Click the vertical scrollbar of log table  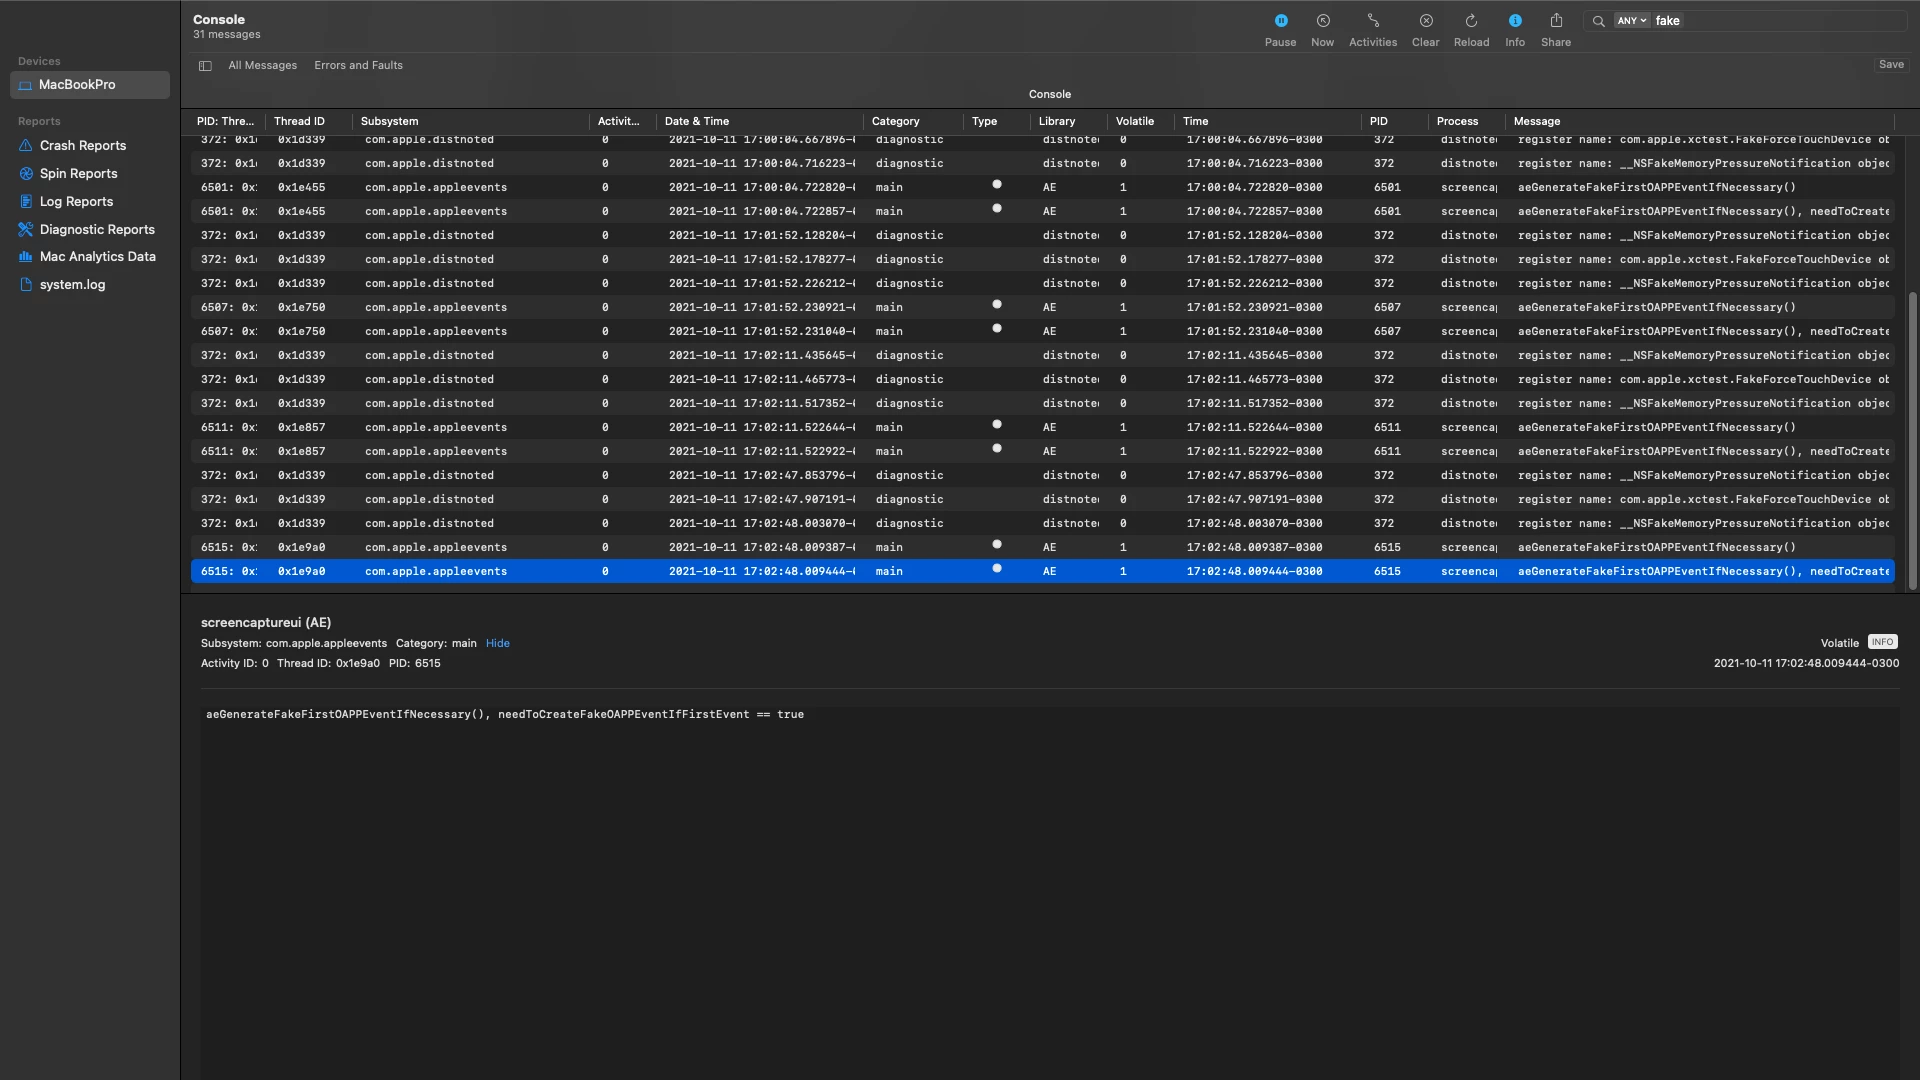[x=1912, y=440]
